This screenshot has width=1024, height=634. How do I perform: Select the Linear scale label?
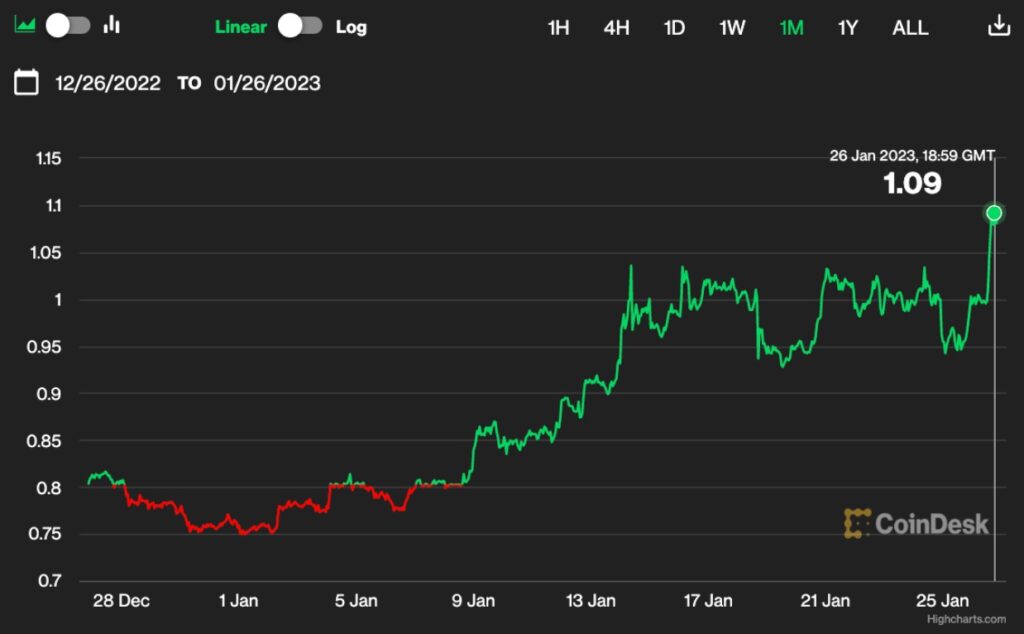click(x=240, y=27)
